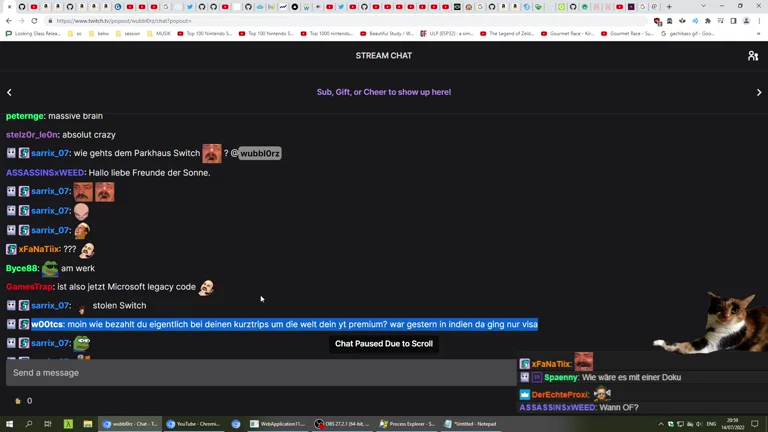Open a new browser tab

click(x=669, y=7)
